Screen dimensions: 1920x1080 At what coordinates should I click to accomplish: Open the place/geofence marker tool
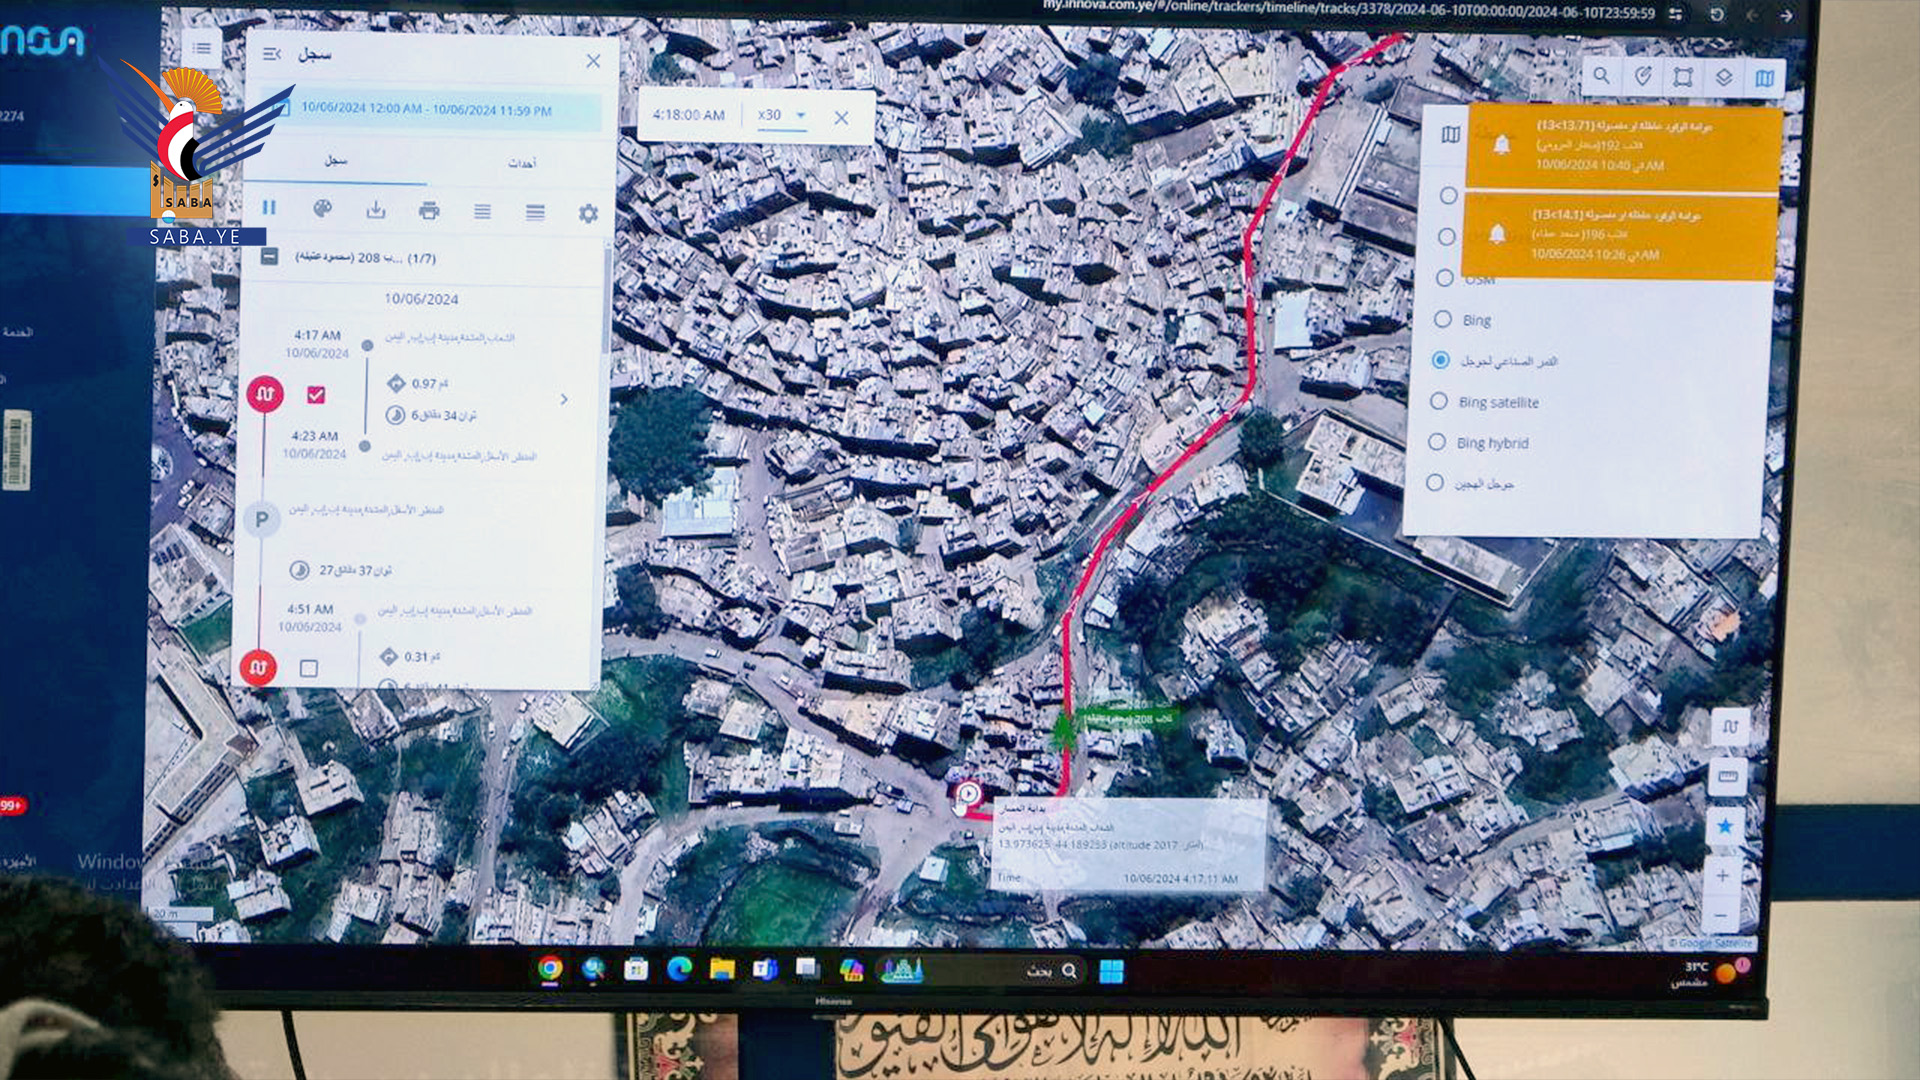point(1642,76)
